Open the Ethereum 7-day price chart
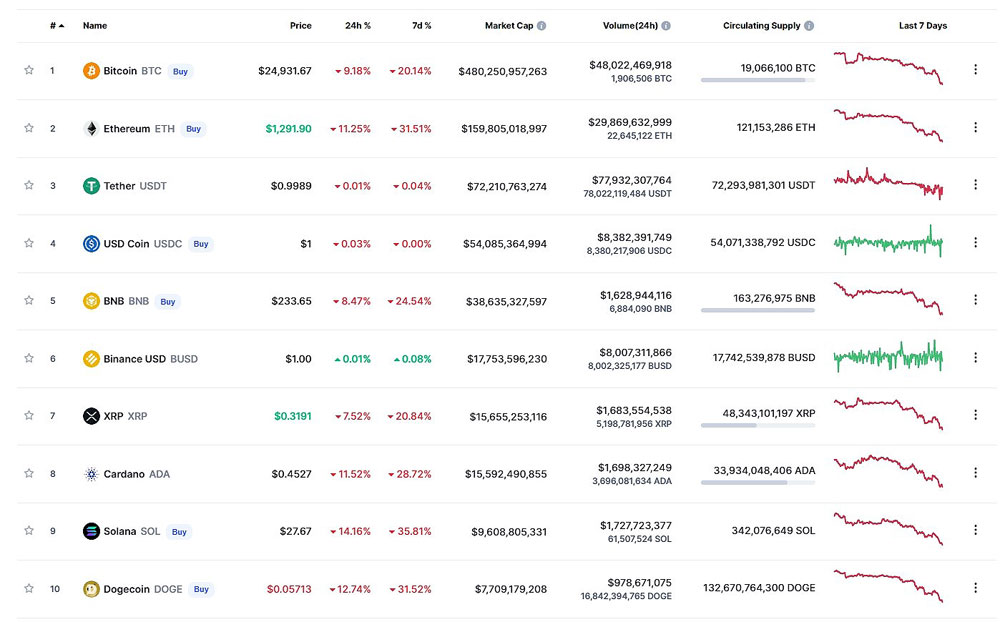 [888, 125]
